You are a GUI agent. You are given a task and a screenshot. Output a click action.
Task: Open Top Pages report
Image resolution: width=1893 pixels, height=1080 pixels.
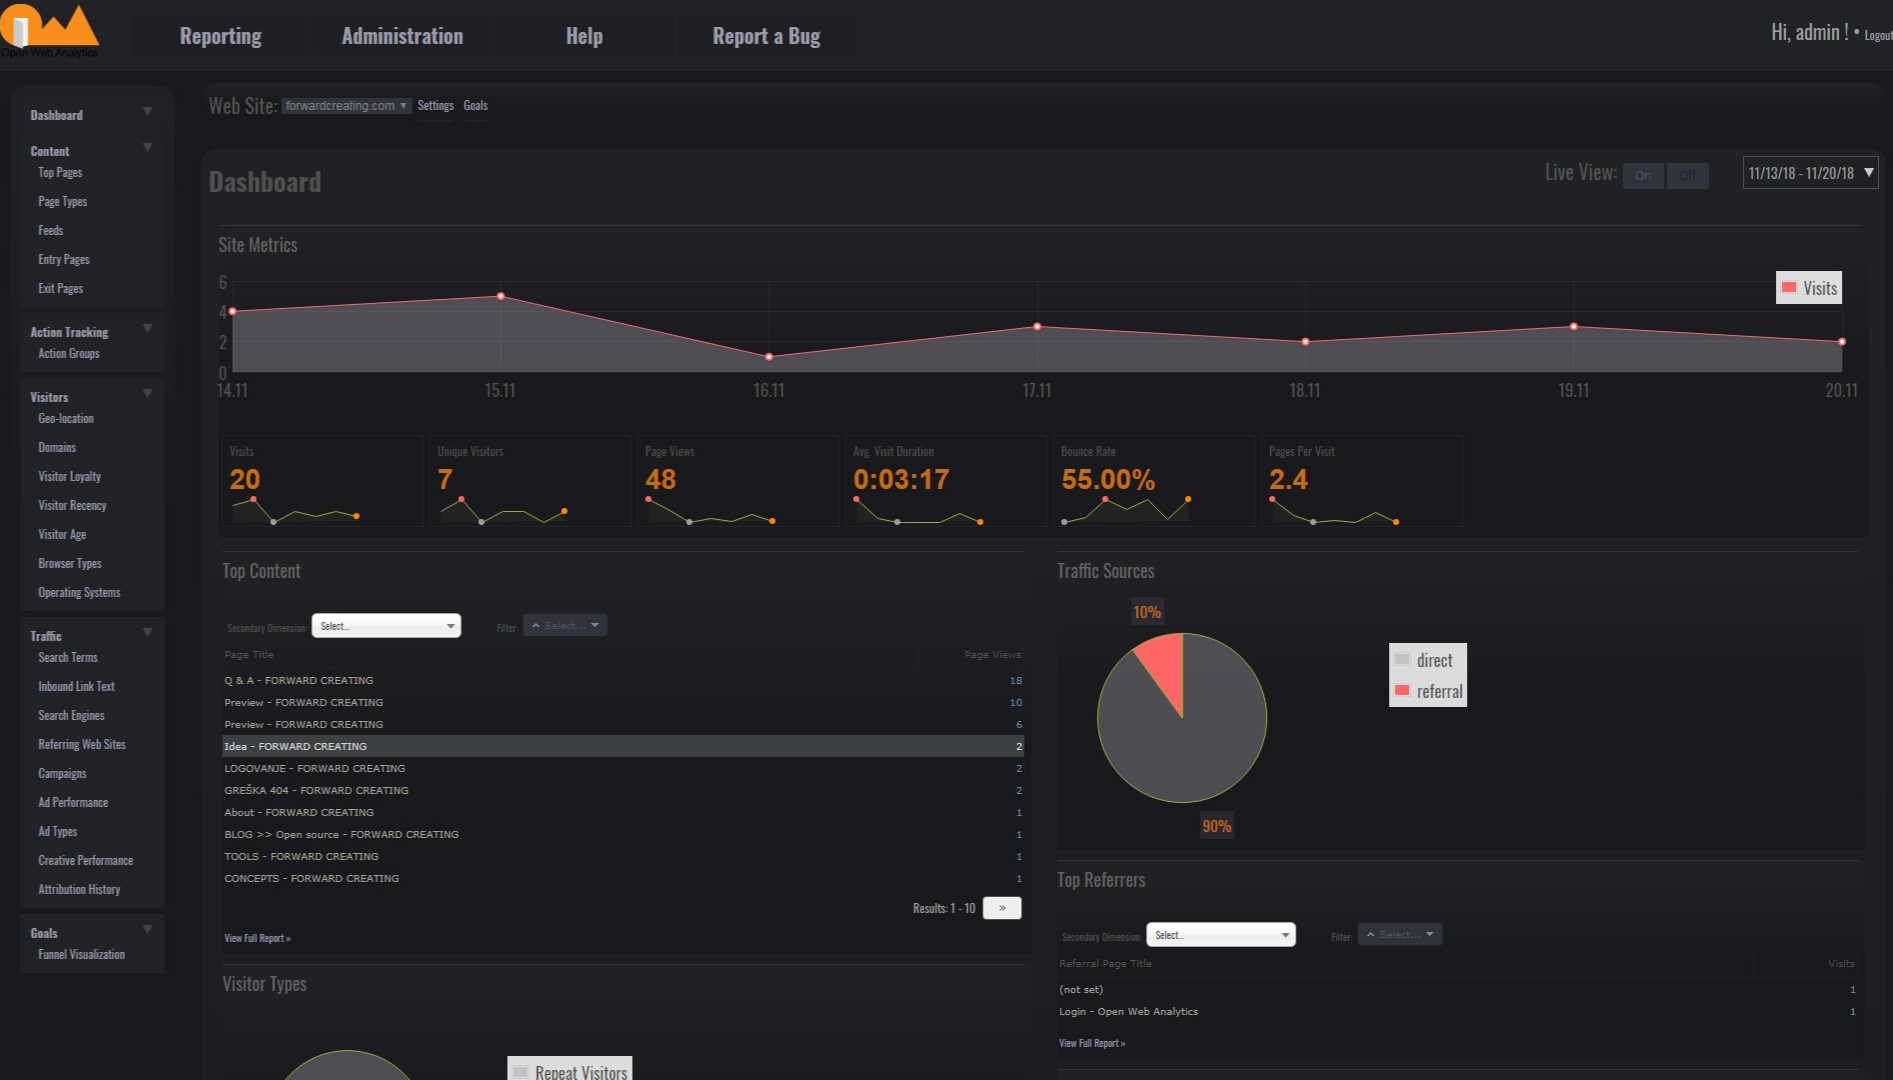(60, 173)
